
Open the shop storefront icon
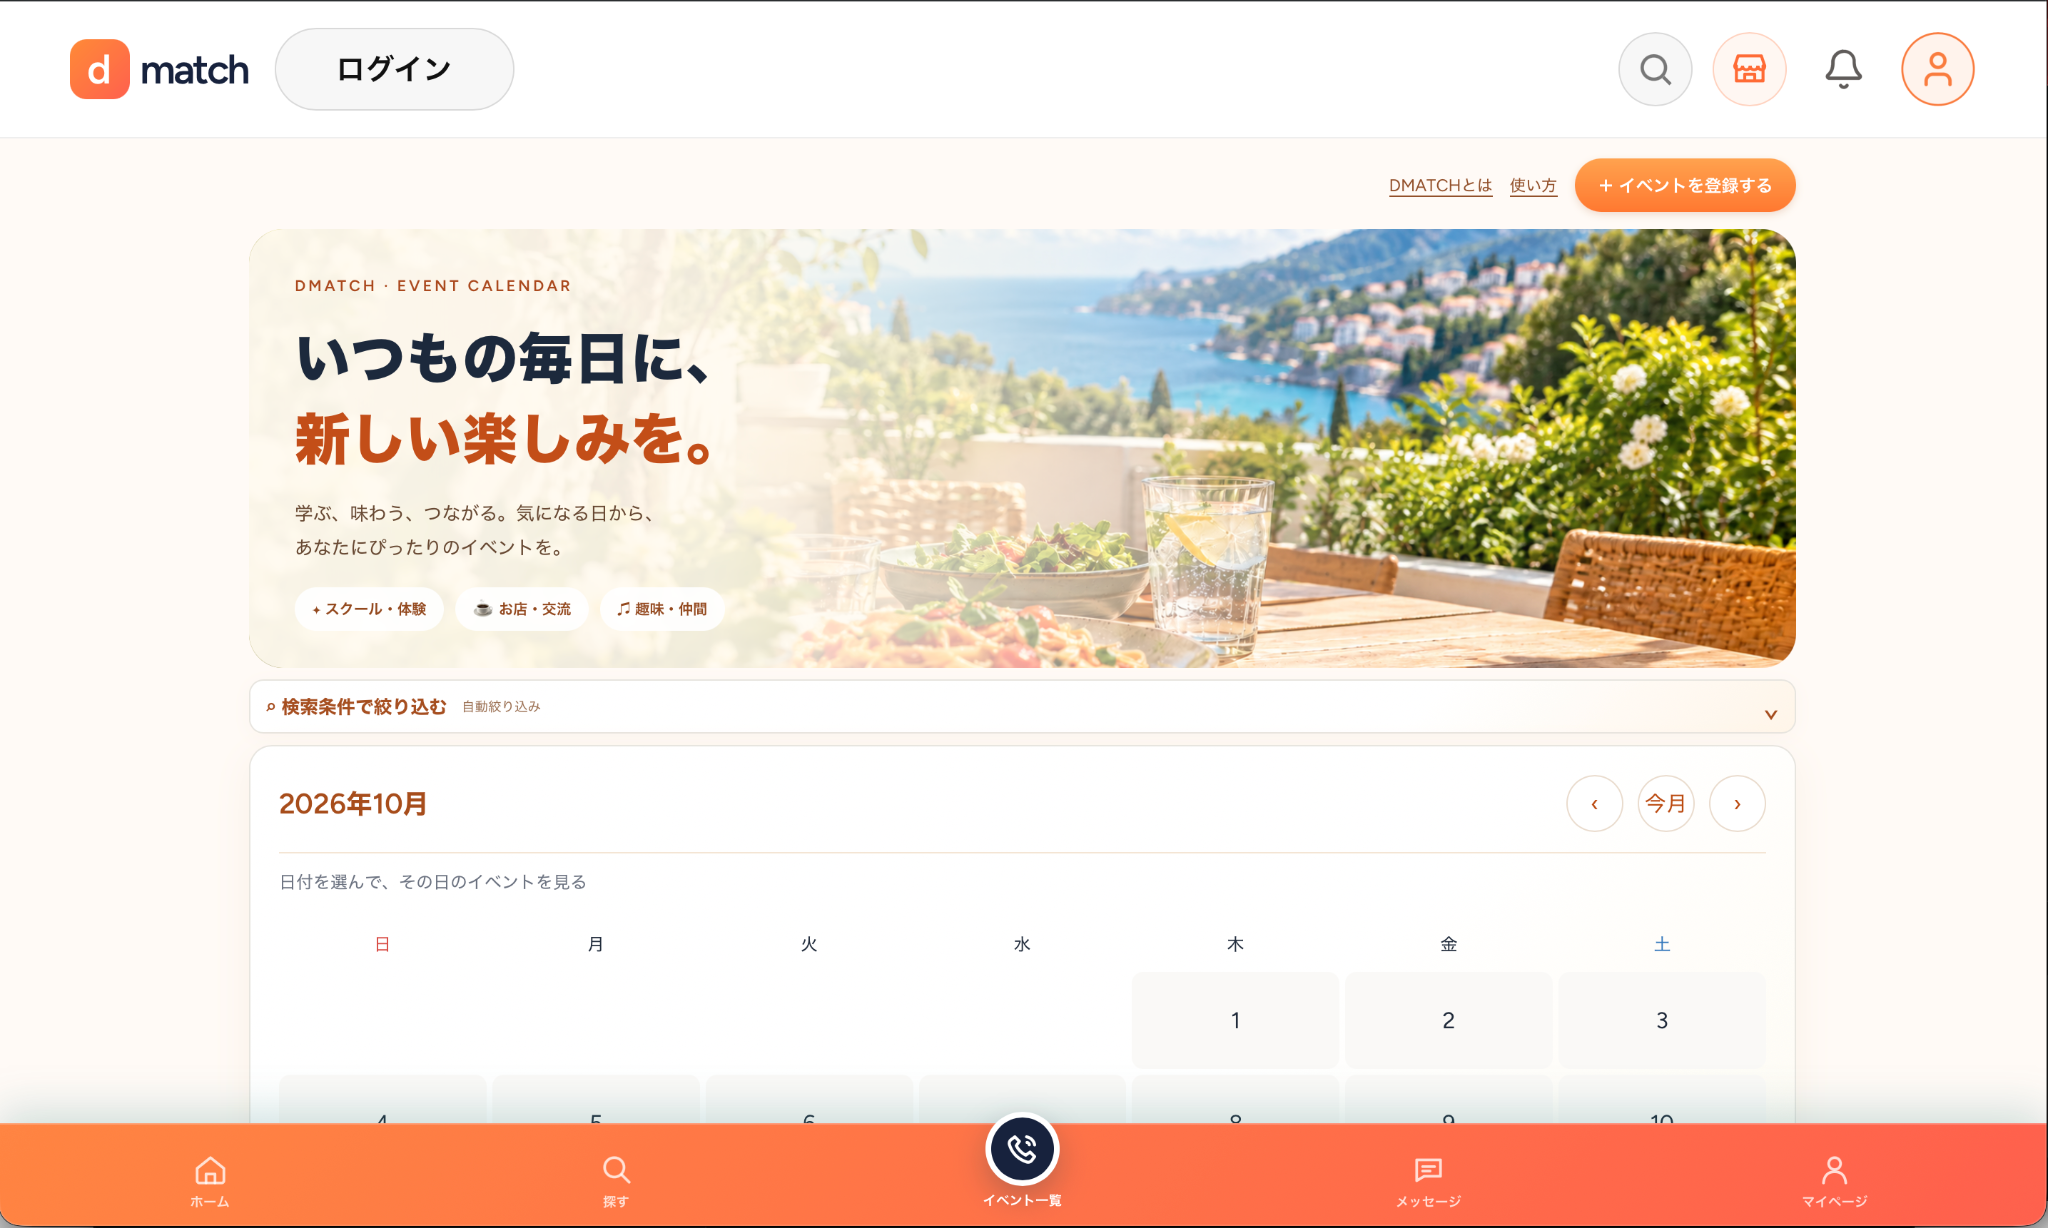[x=1749, y=69]
